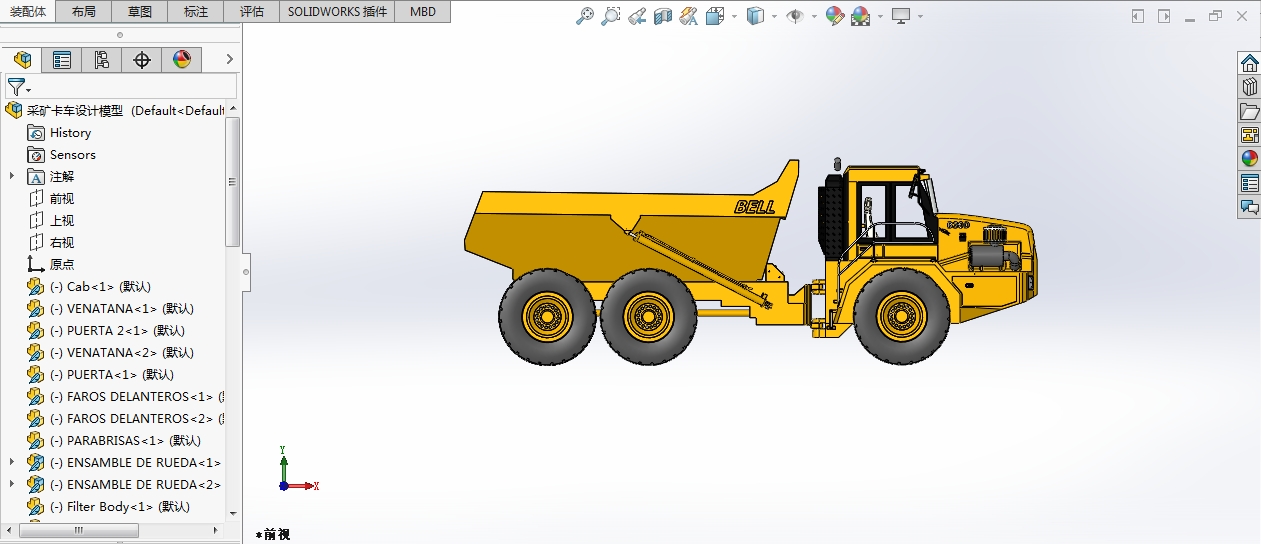Screen dimensions: 1261x544
Task: Open the Hide/Show Items dropdown arrow
Action: (814, 16)
